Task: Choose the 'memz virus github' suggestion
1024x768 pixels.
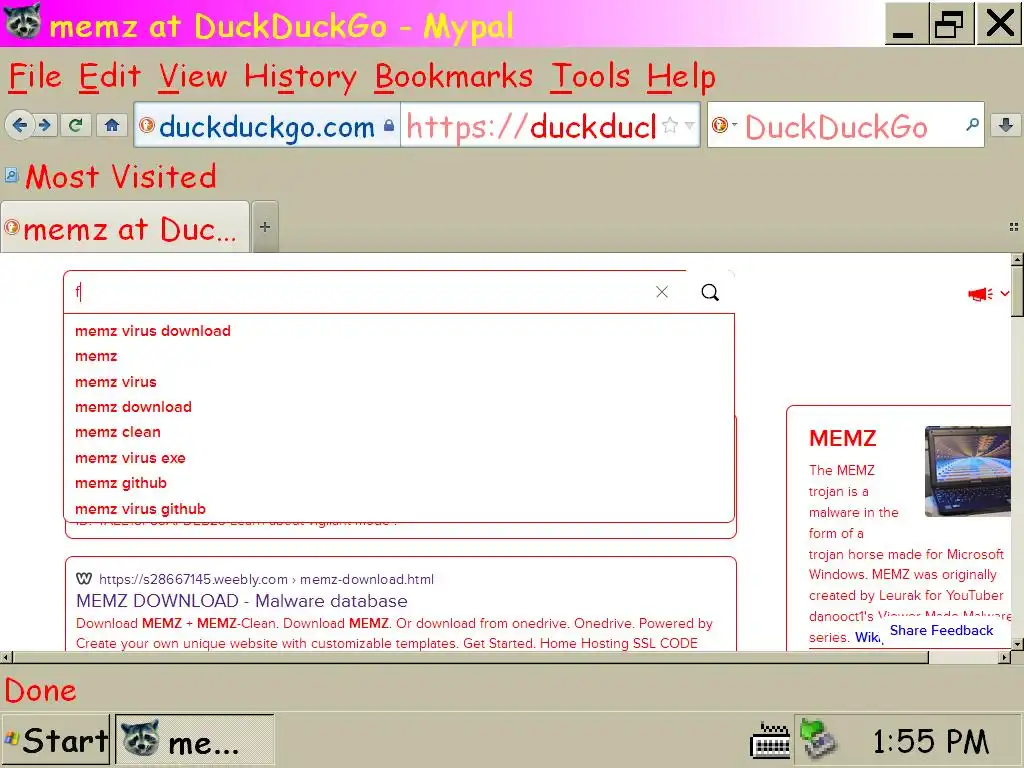Action: [399, 509]
